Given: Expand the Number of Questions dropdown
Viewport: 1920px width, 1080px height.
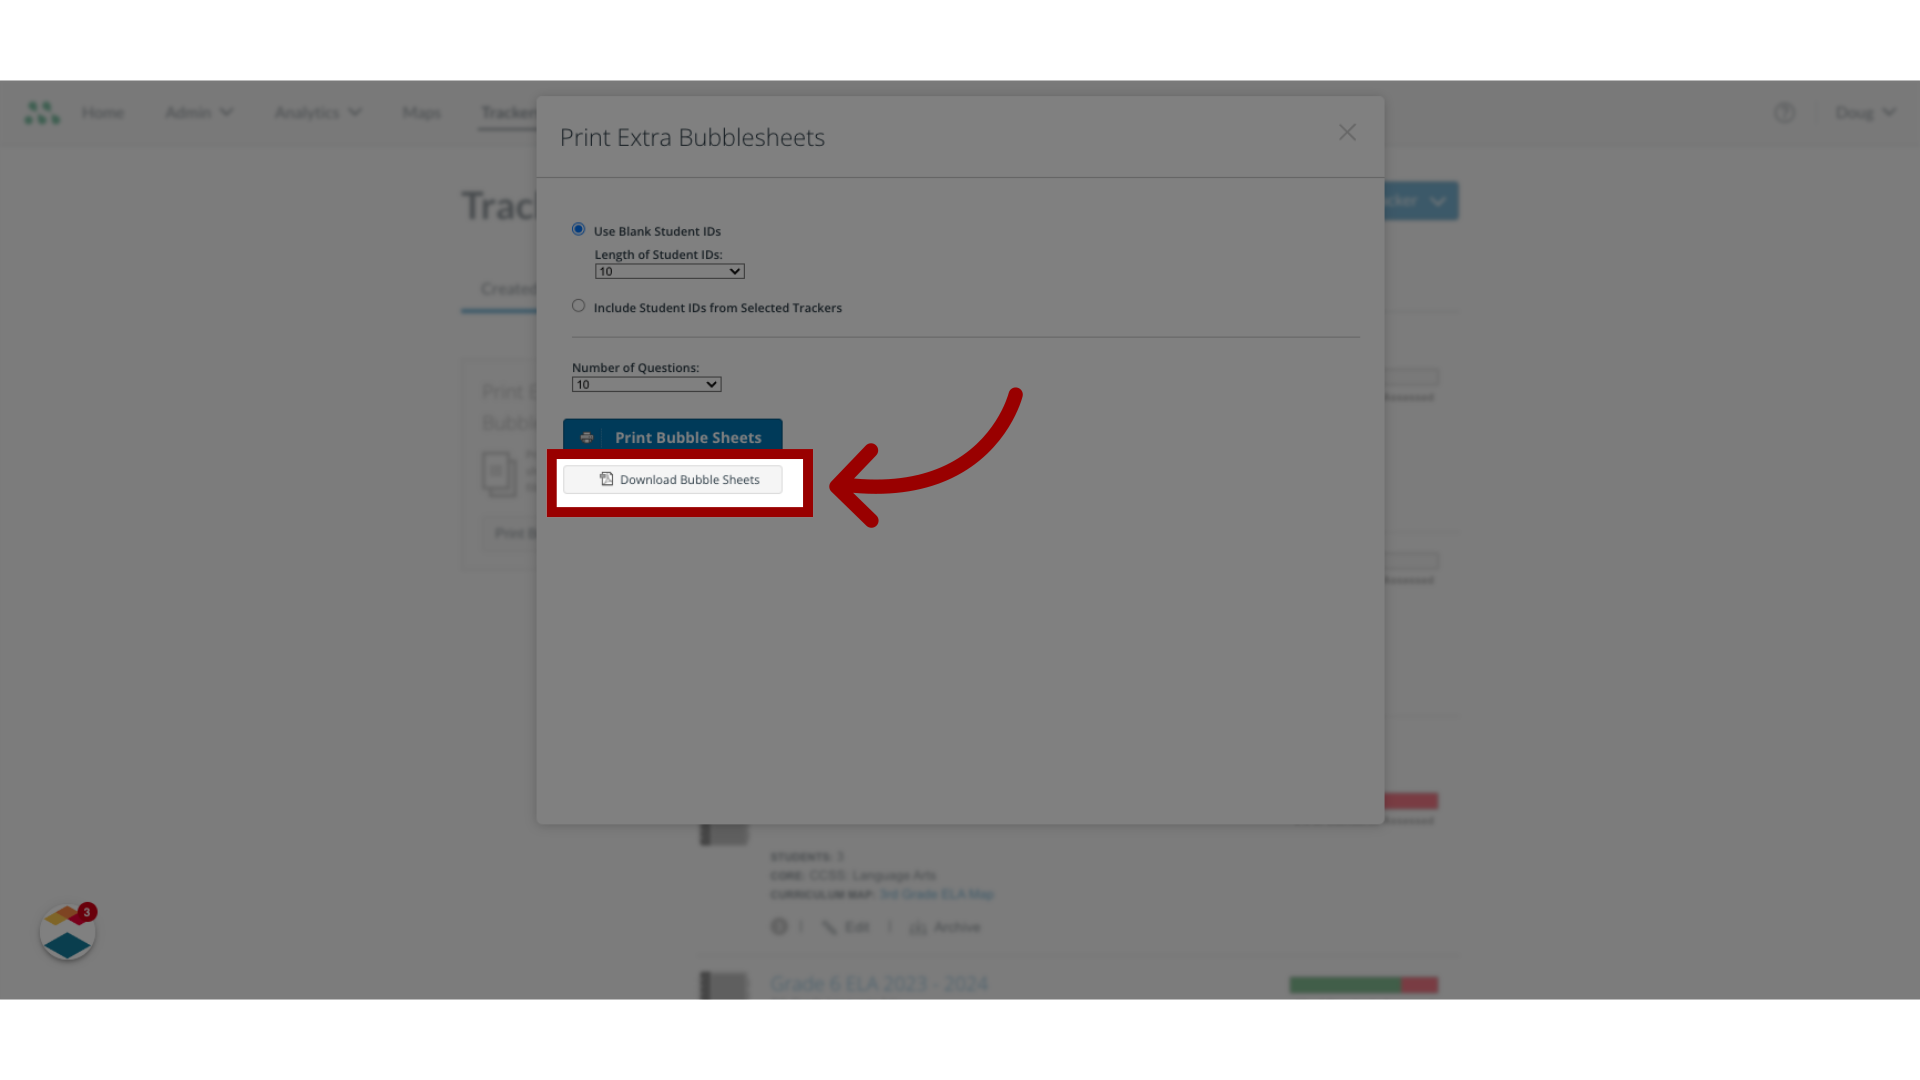Looking at the screenshot, I should coord(646,384).
